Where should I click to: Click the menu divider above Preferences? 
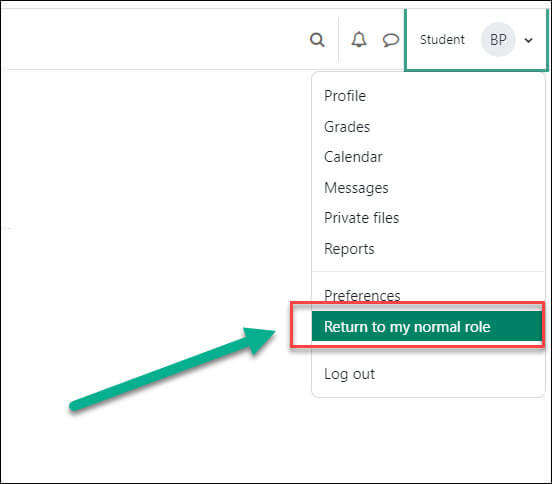(428, 271)
